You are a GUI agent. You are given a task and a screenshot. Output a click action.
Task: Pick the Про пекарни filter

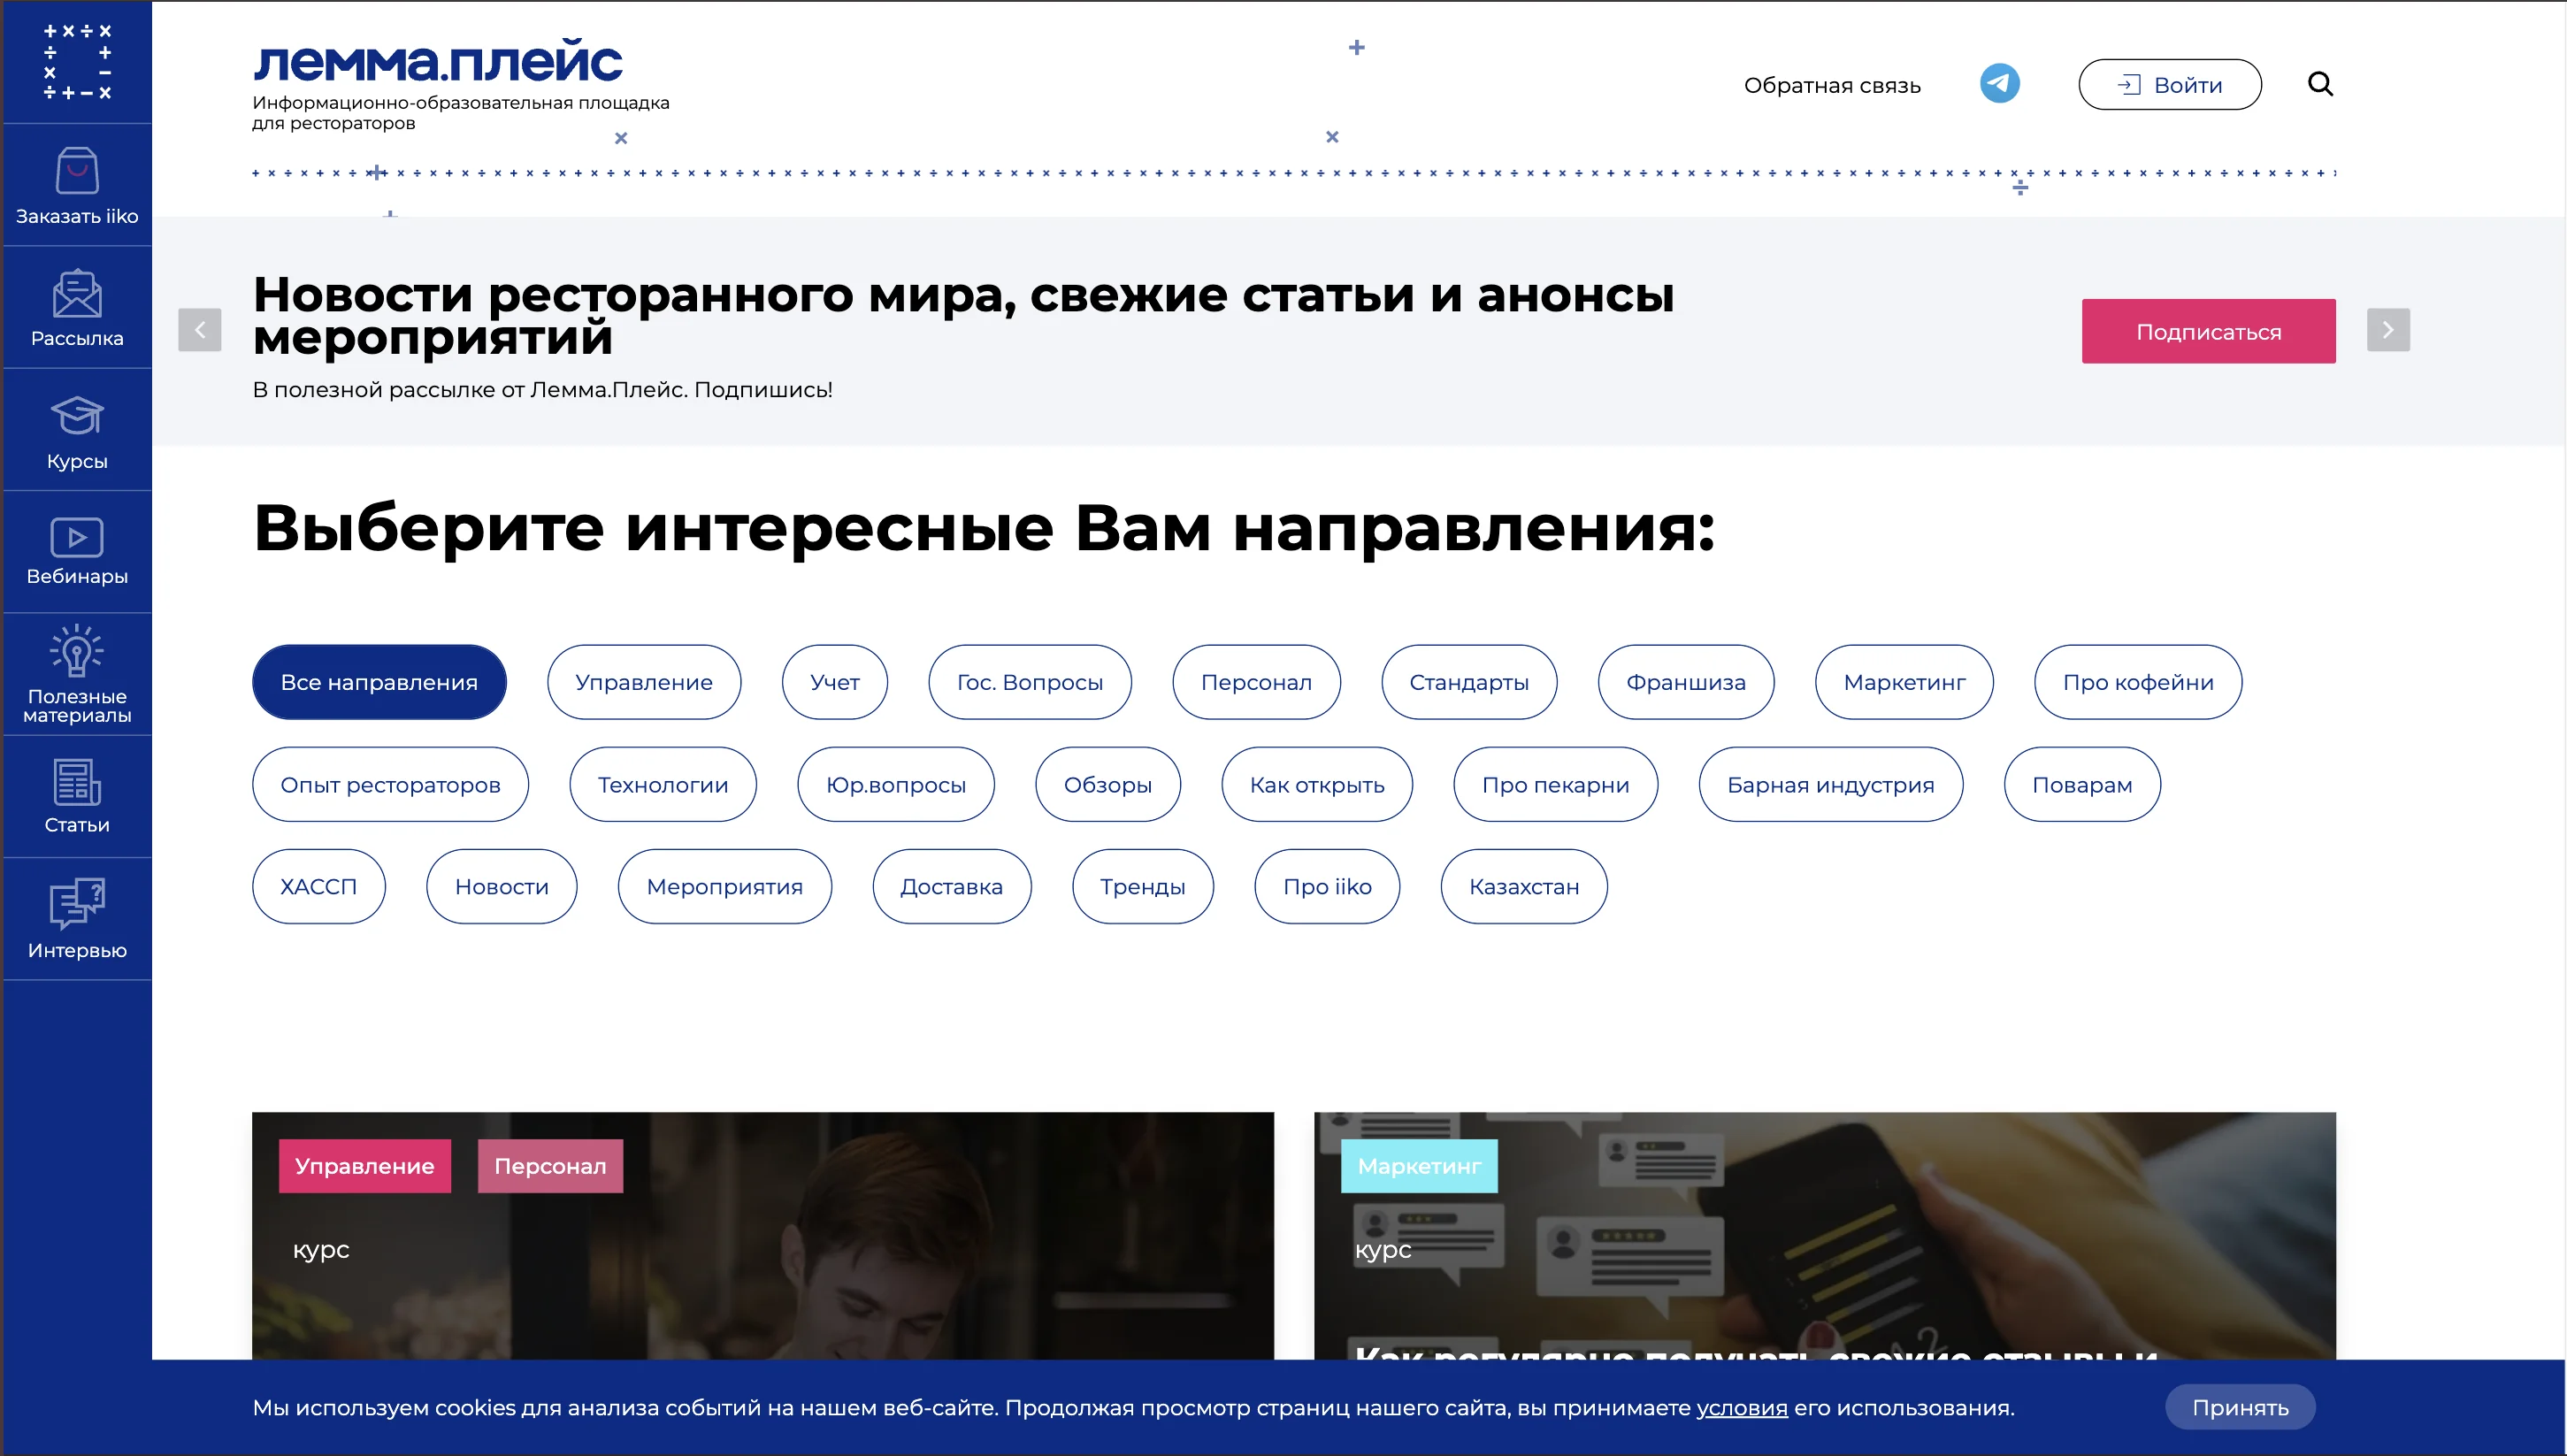click(x=1555, y=785)
